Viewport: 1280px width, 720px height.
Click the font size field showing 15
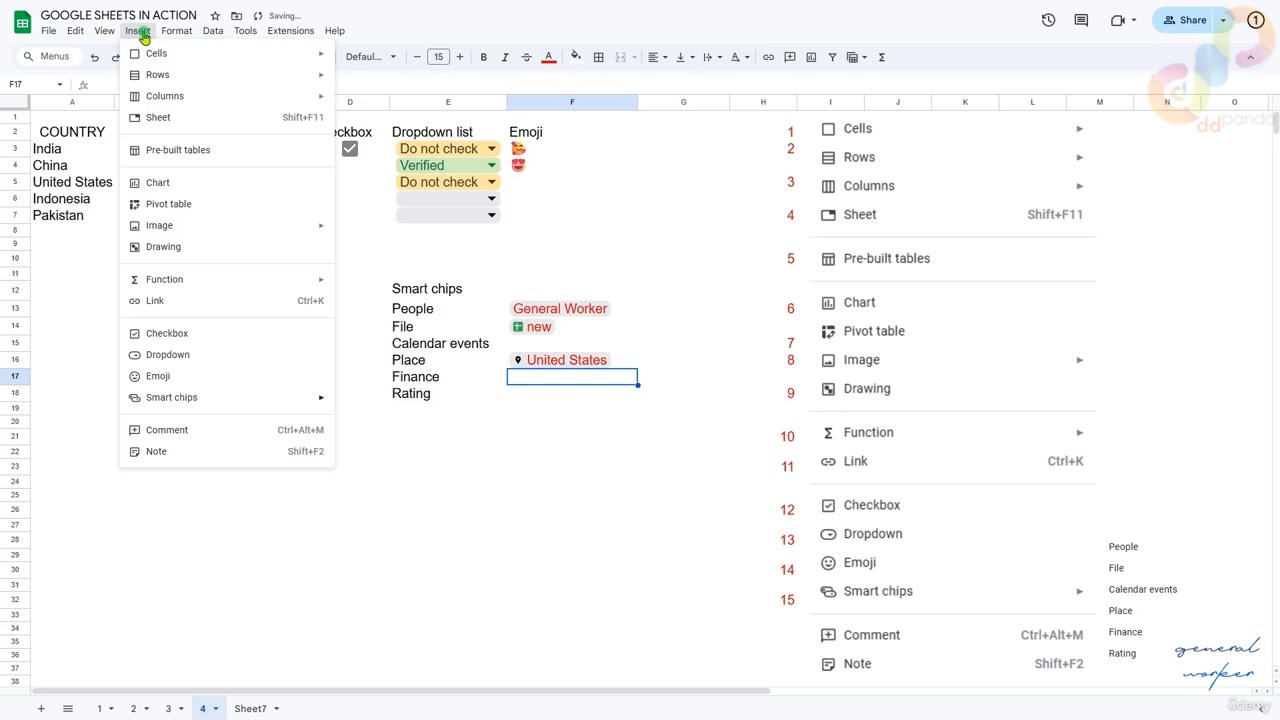click(438, 57)
